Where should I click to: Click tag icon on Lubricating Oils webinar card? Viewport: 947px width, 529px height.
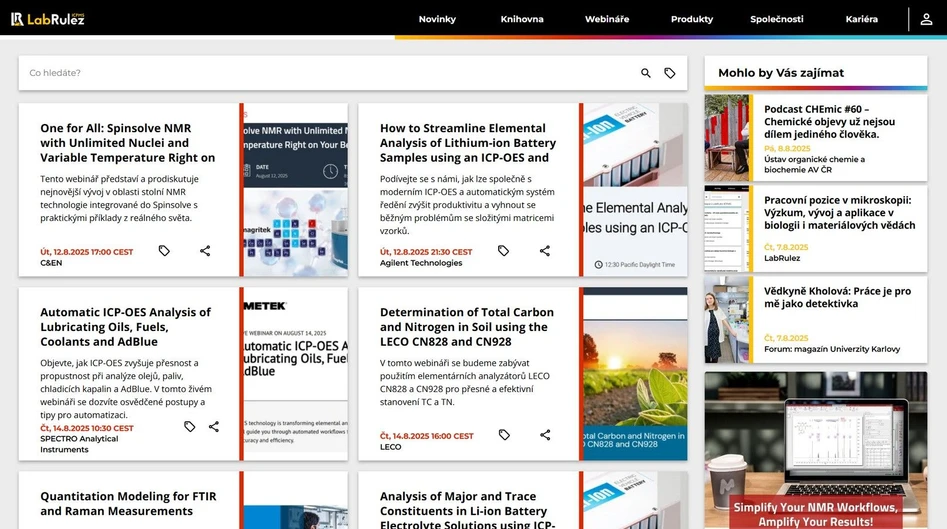click(189, 427)
